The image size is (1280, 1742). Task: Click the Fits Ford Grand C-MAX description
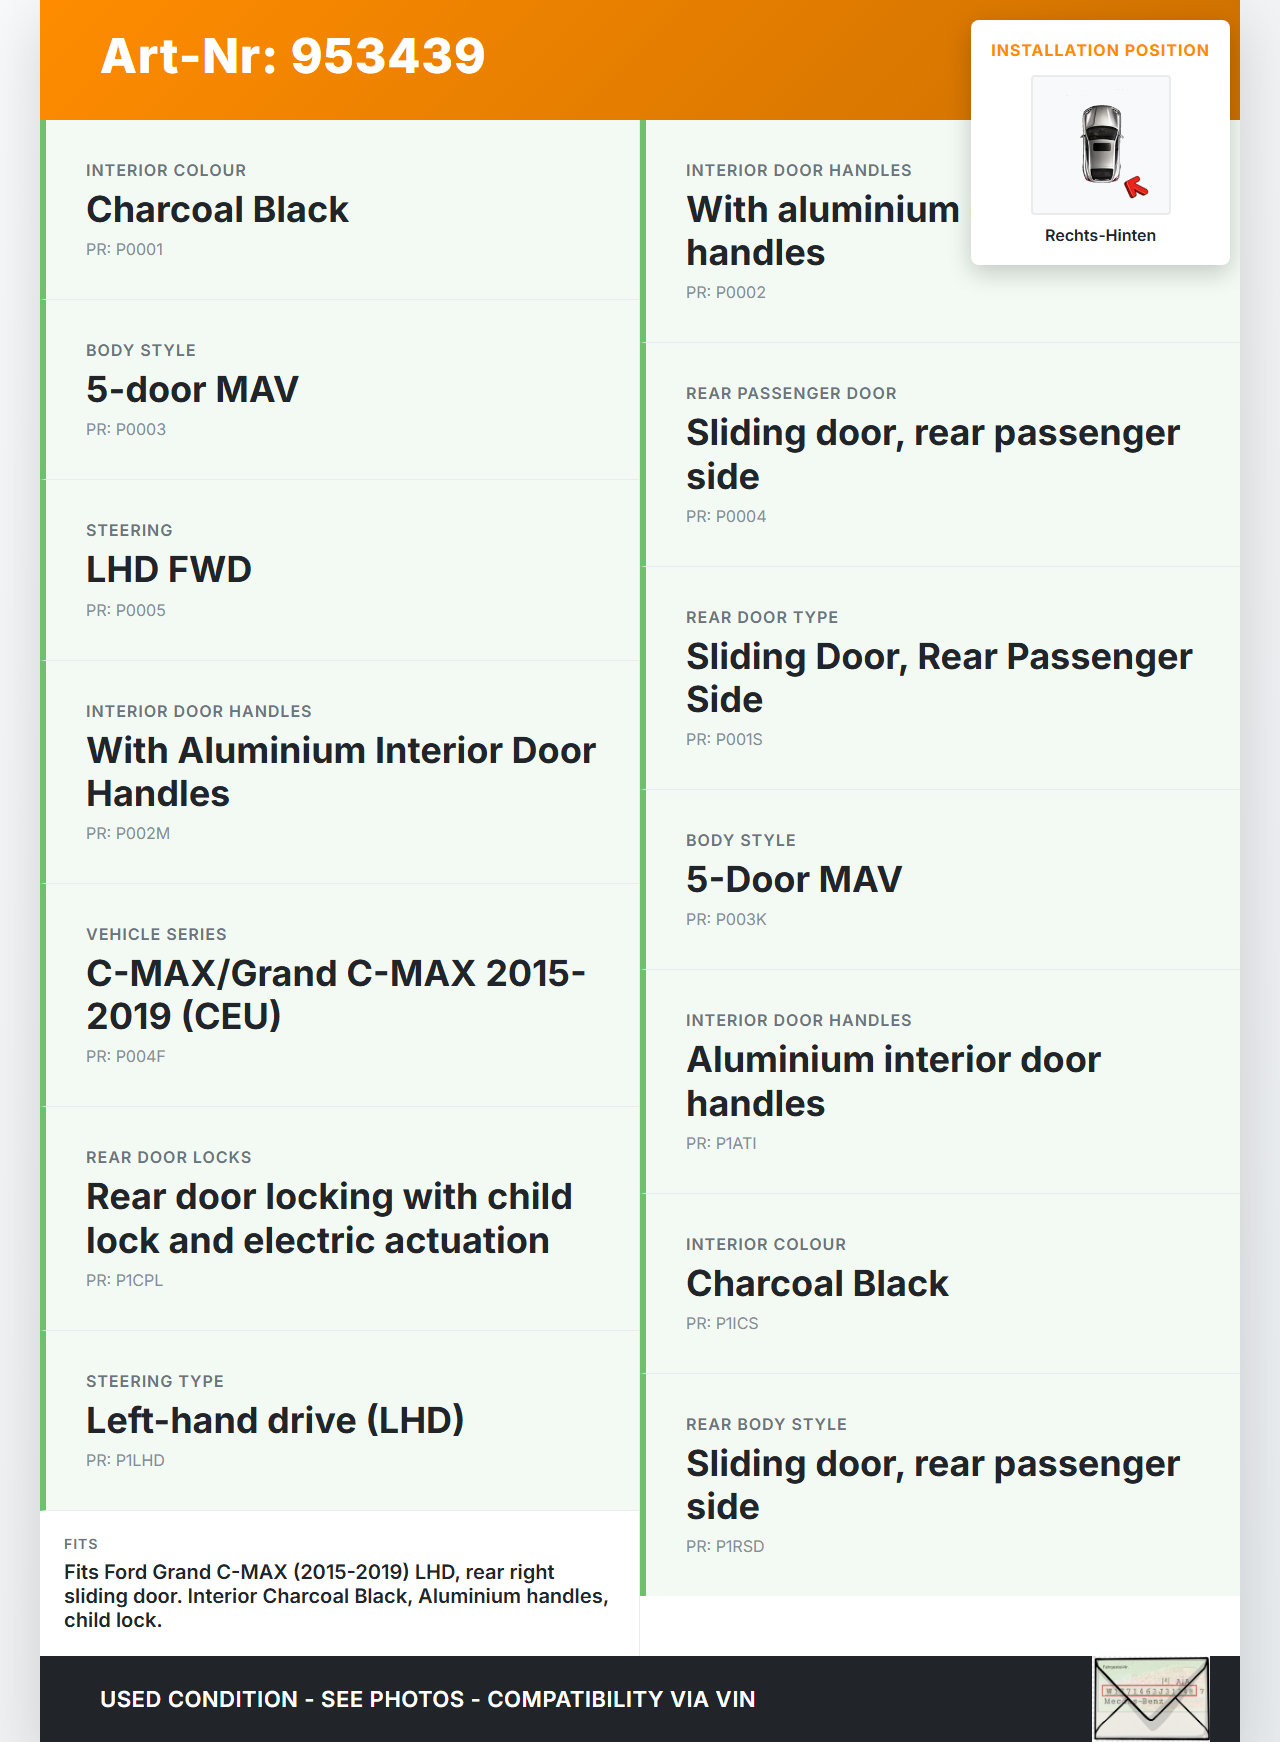coord(336,1596)
